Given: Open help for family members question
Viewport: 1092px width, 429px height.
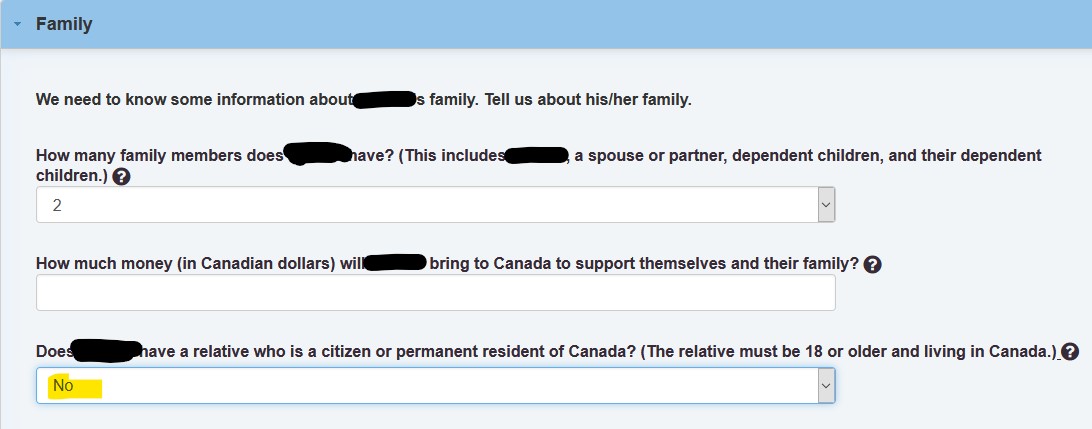Looking at the screenshot, I should click(121, 177).
